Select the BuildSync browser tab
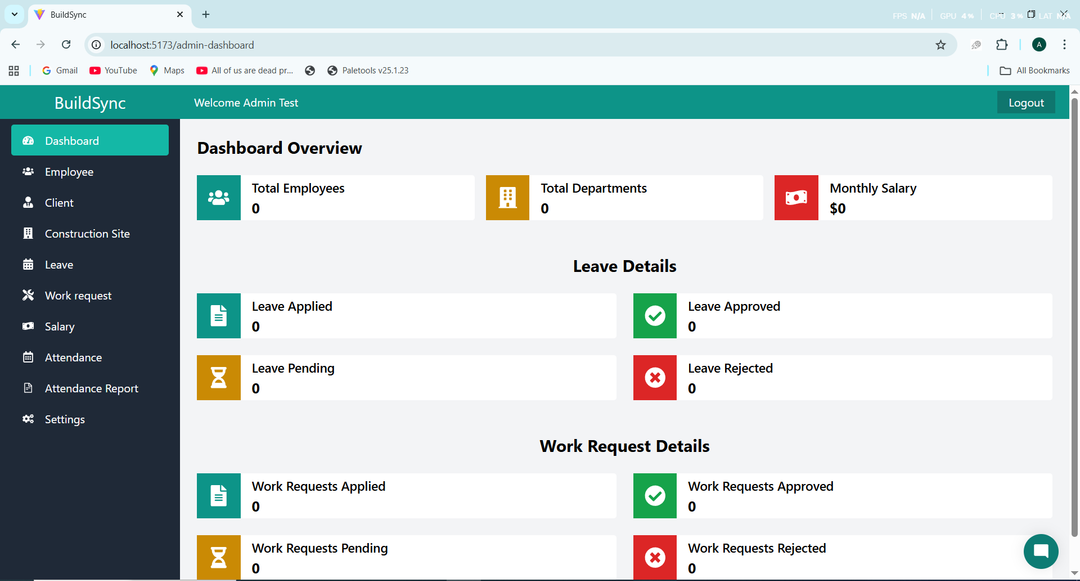The image size is (1080, 581). 109,14
